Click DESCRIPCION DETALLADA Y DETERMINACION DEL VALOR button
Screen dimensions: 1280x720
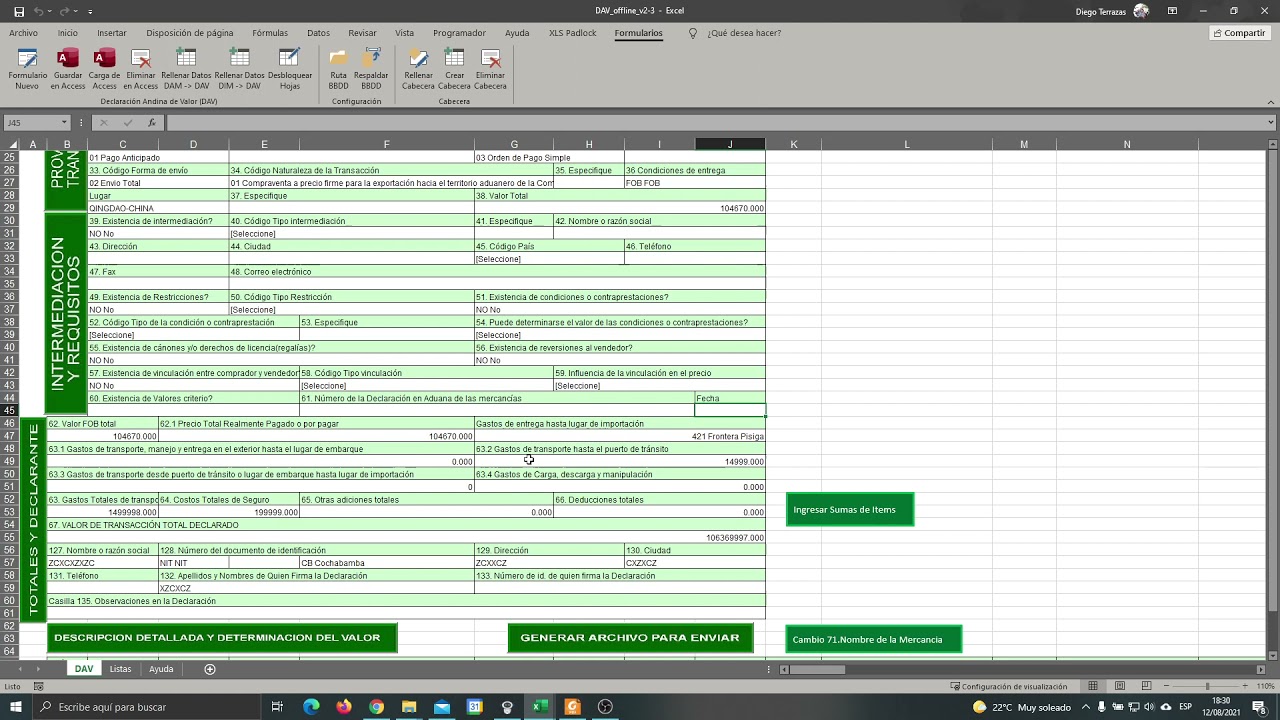point(221,638)
